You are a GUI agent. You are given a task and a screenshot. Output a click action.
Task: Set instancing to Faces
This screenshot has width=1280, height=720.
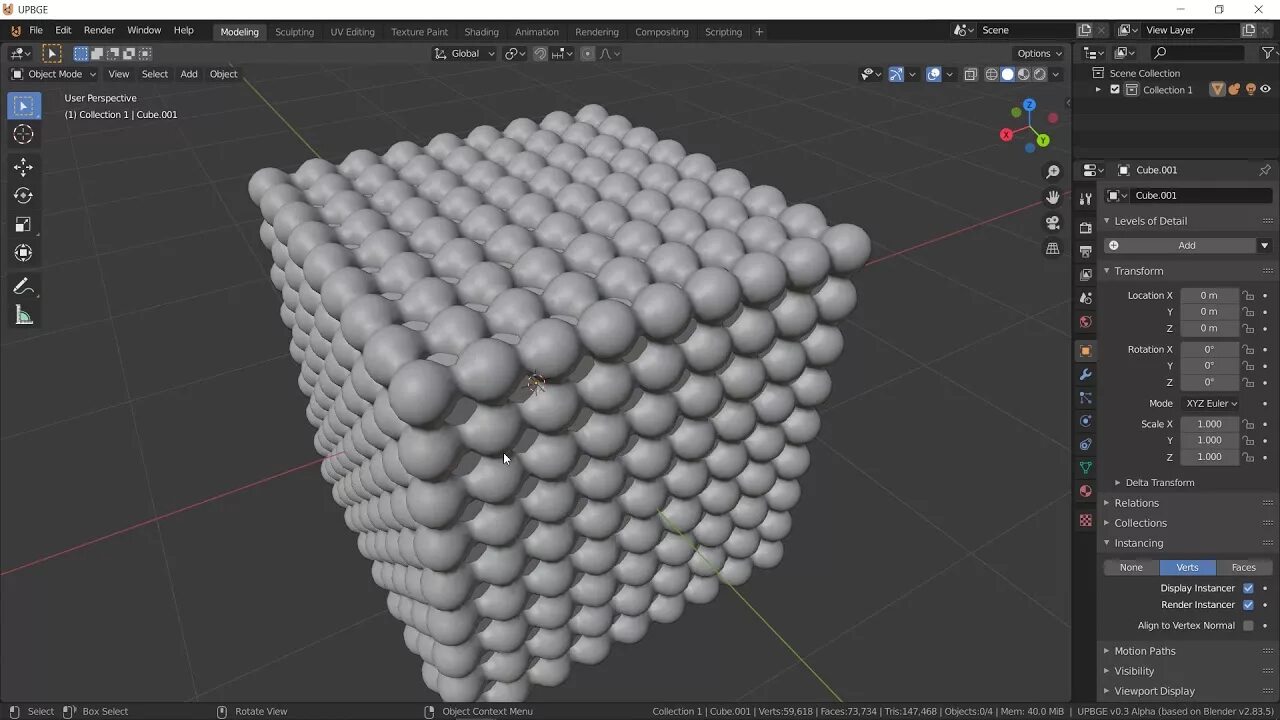pyautogui.click(x=1243, y=568)
